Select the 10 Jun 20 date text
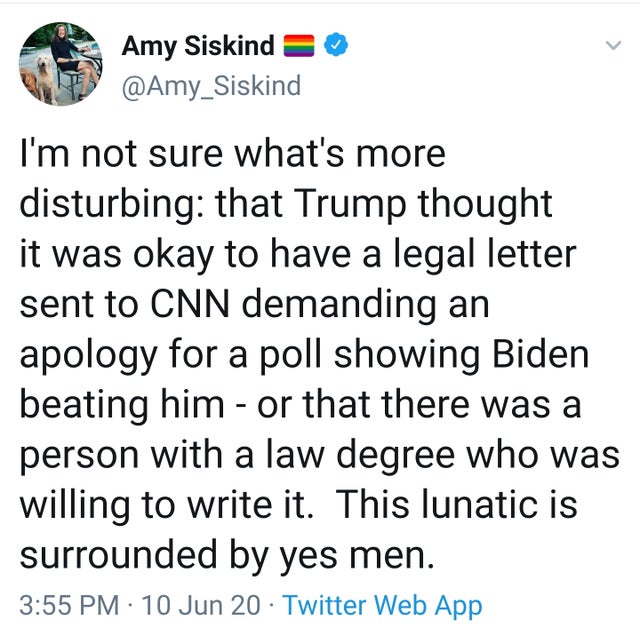 [x=201, y=605]
